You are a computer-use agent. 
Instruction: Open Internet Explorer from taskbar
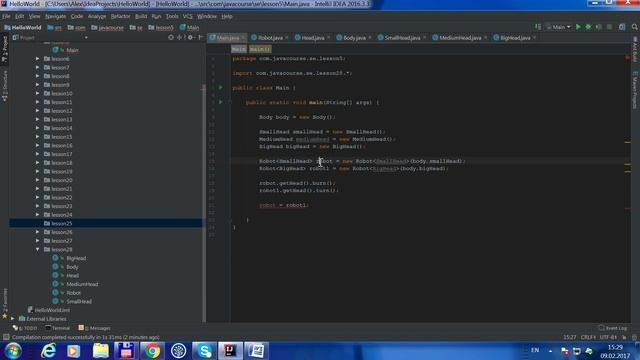(x=48, y=351)
